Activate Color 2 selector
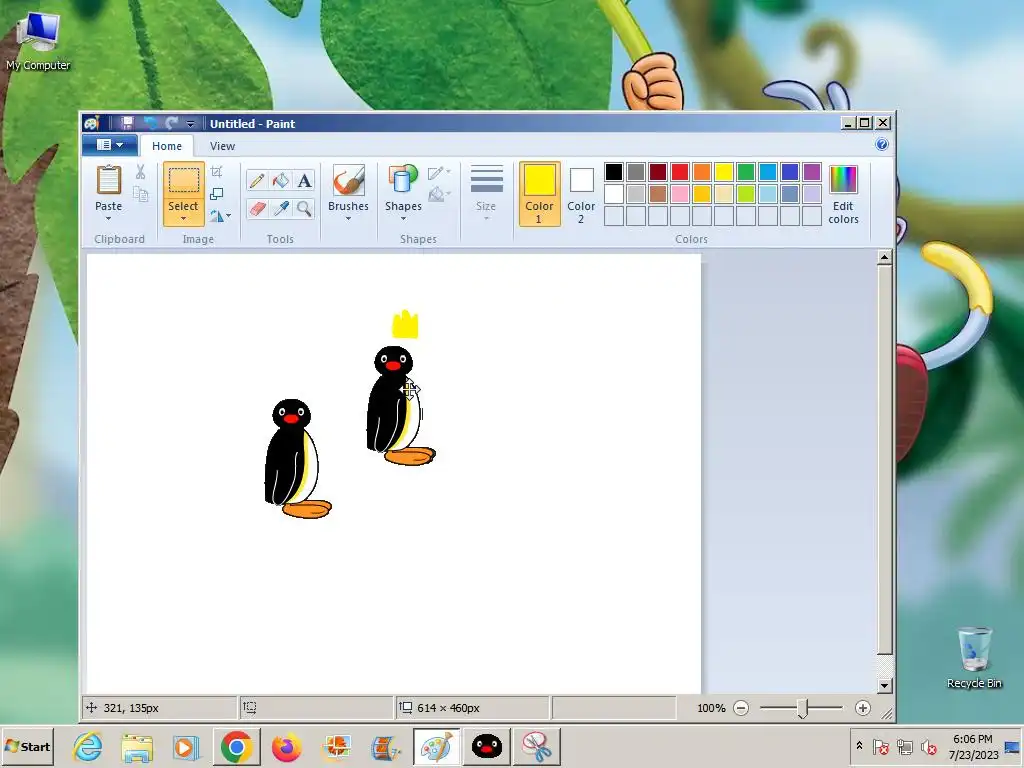The width and height of the screenshot is (1024, 768). 581,194
